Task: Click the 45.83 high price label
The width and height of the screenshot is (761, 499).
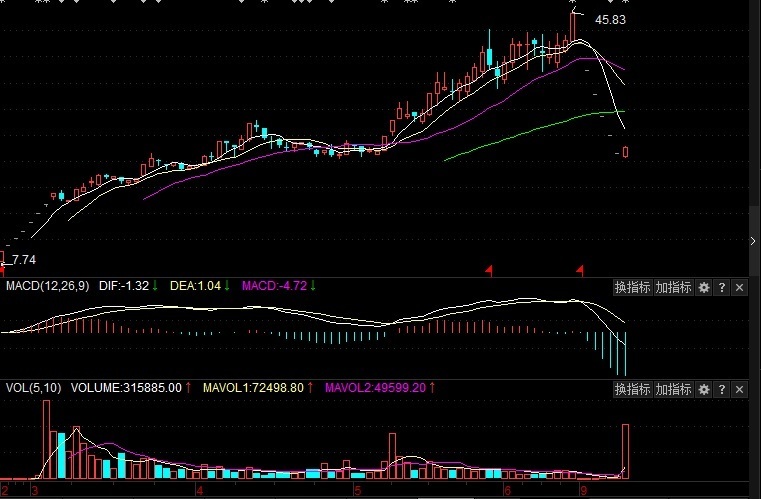Action: pyautogui.click(x=610, y=19)
